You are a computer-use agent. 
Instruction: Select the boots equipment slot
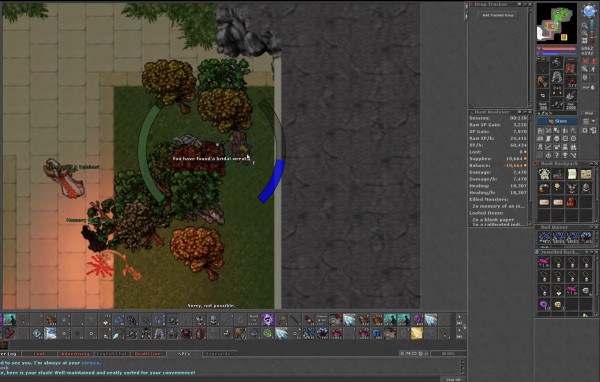pyautogui.click(x=557, y=105)
